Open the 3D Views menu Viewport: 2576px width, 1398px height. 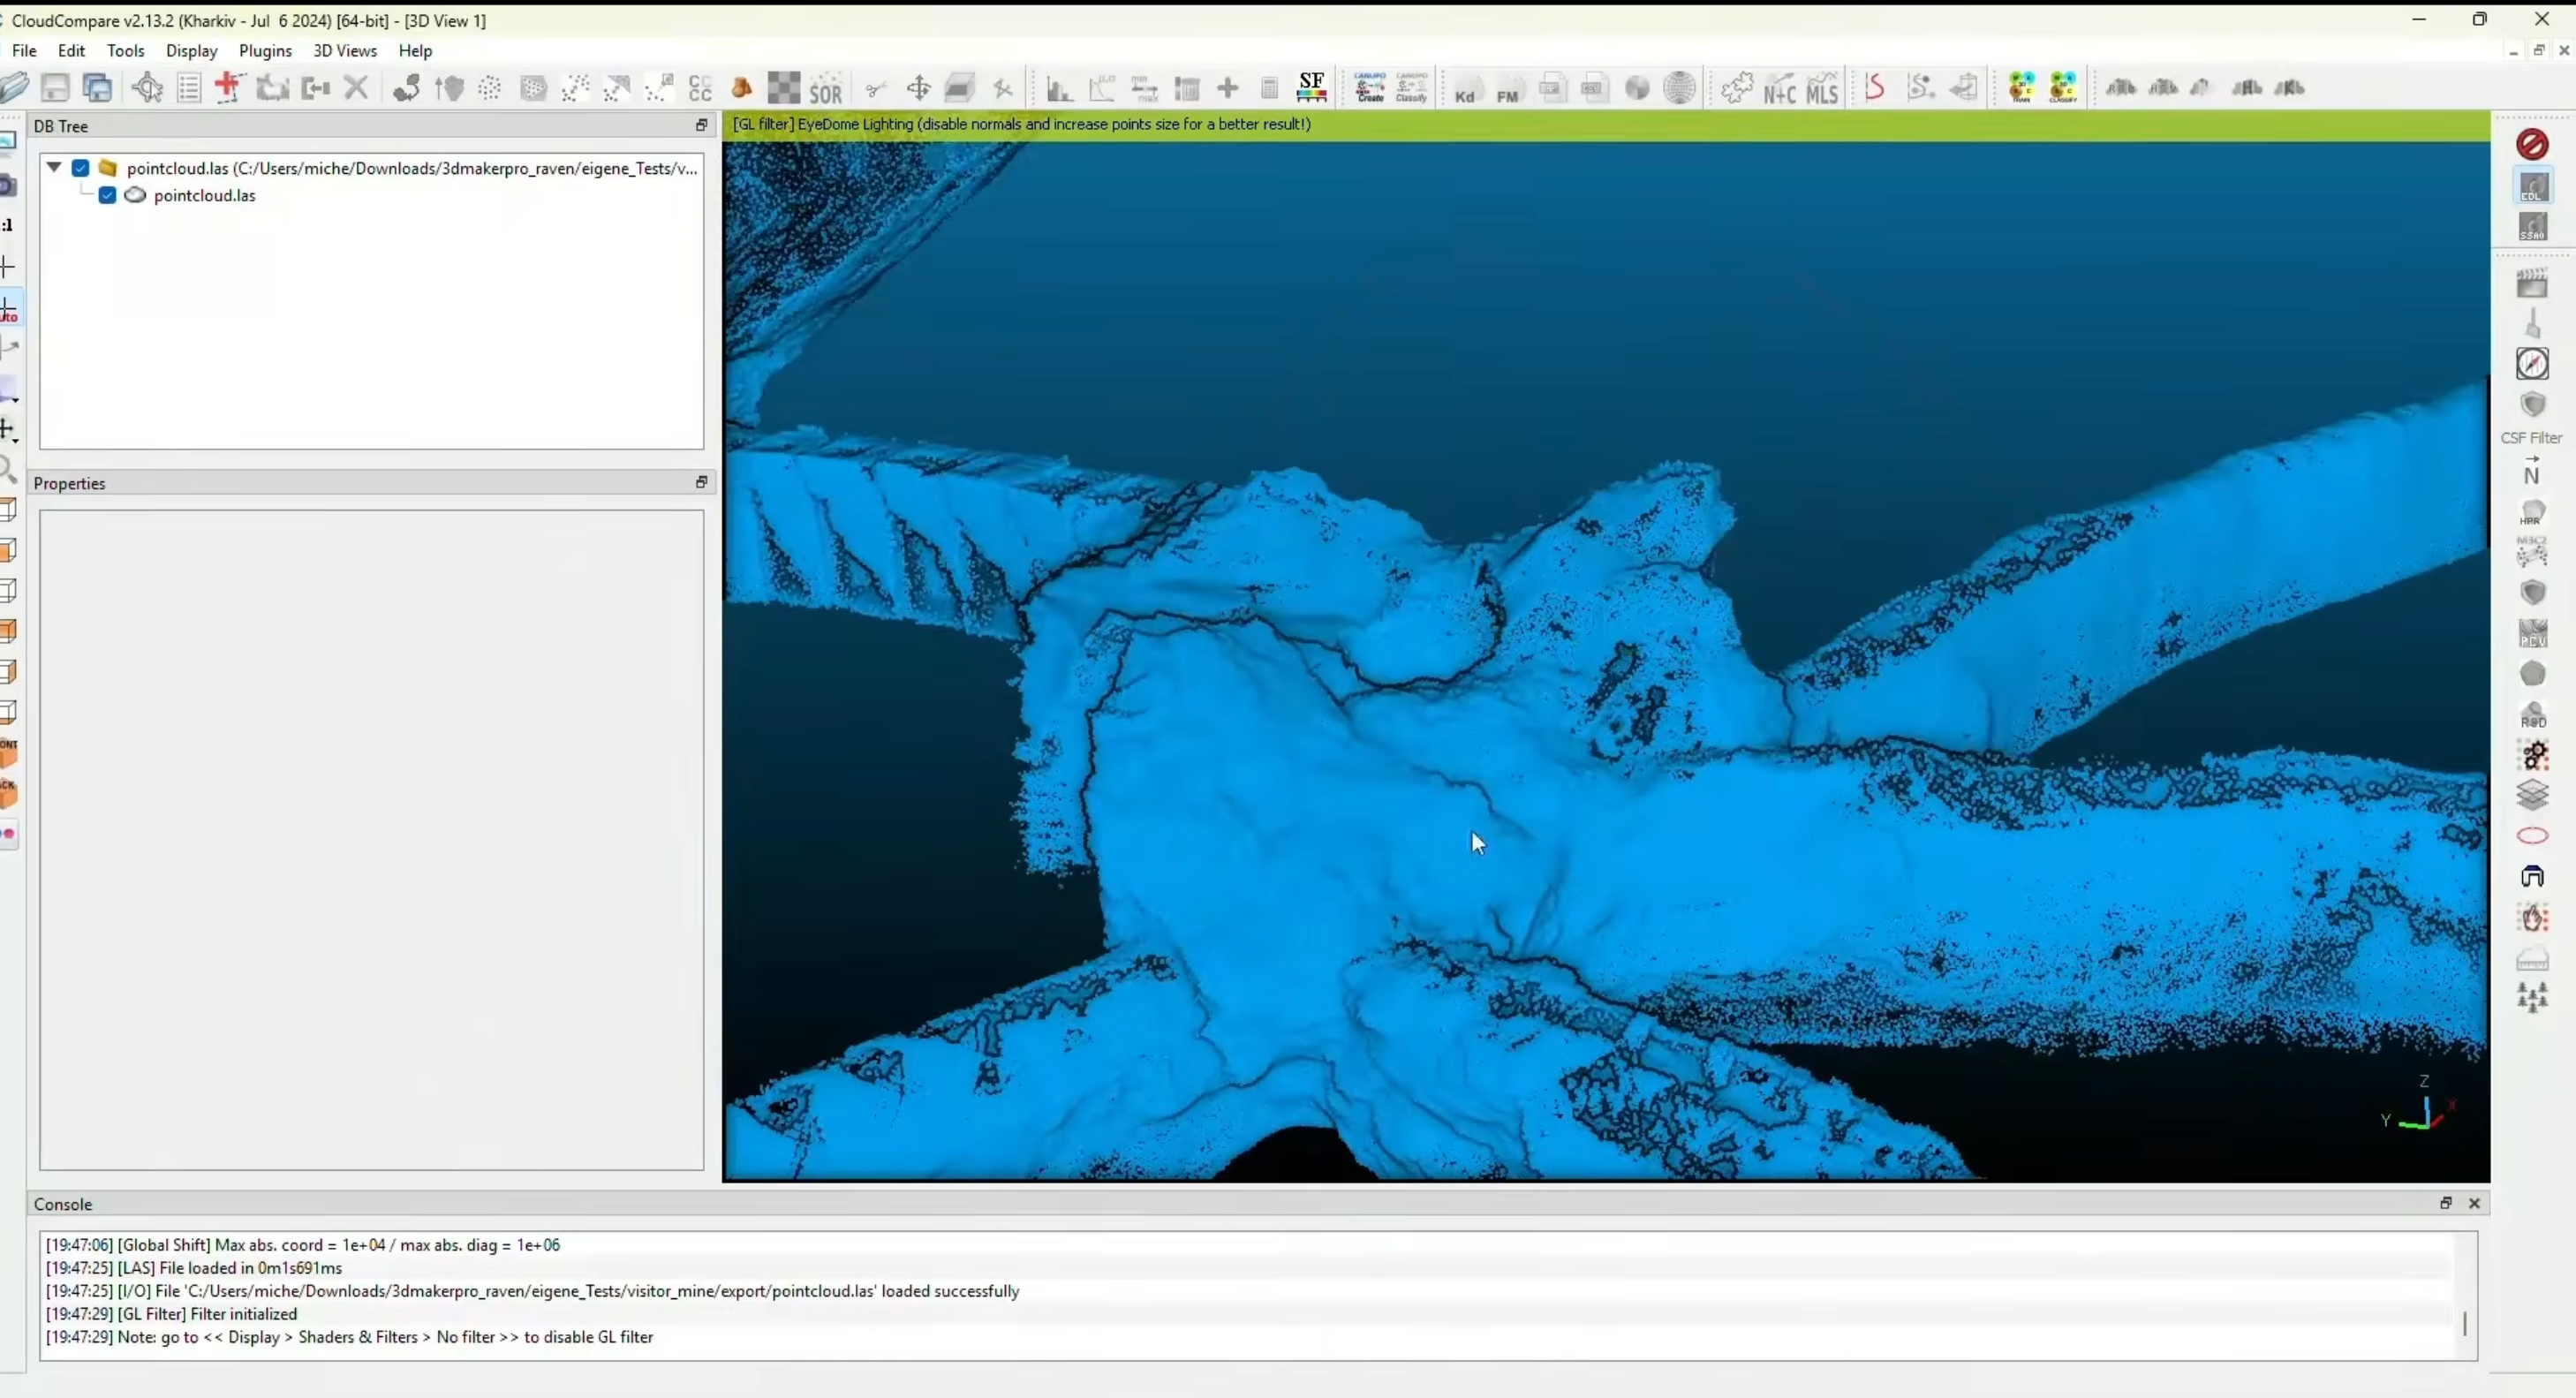(344, 50)
